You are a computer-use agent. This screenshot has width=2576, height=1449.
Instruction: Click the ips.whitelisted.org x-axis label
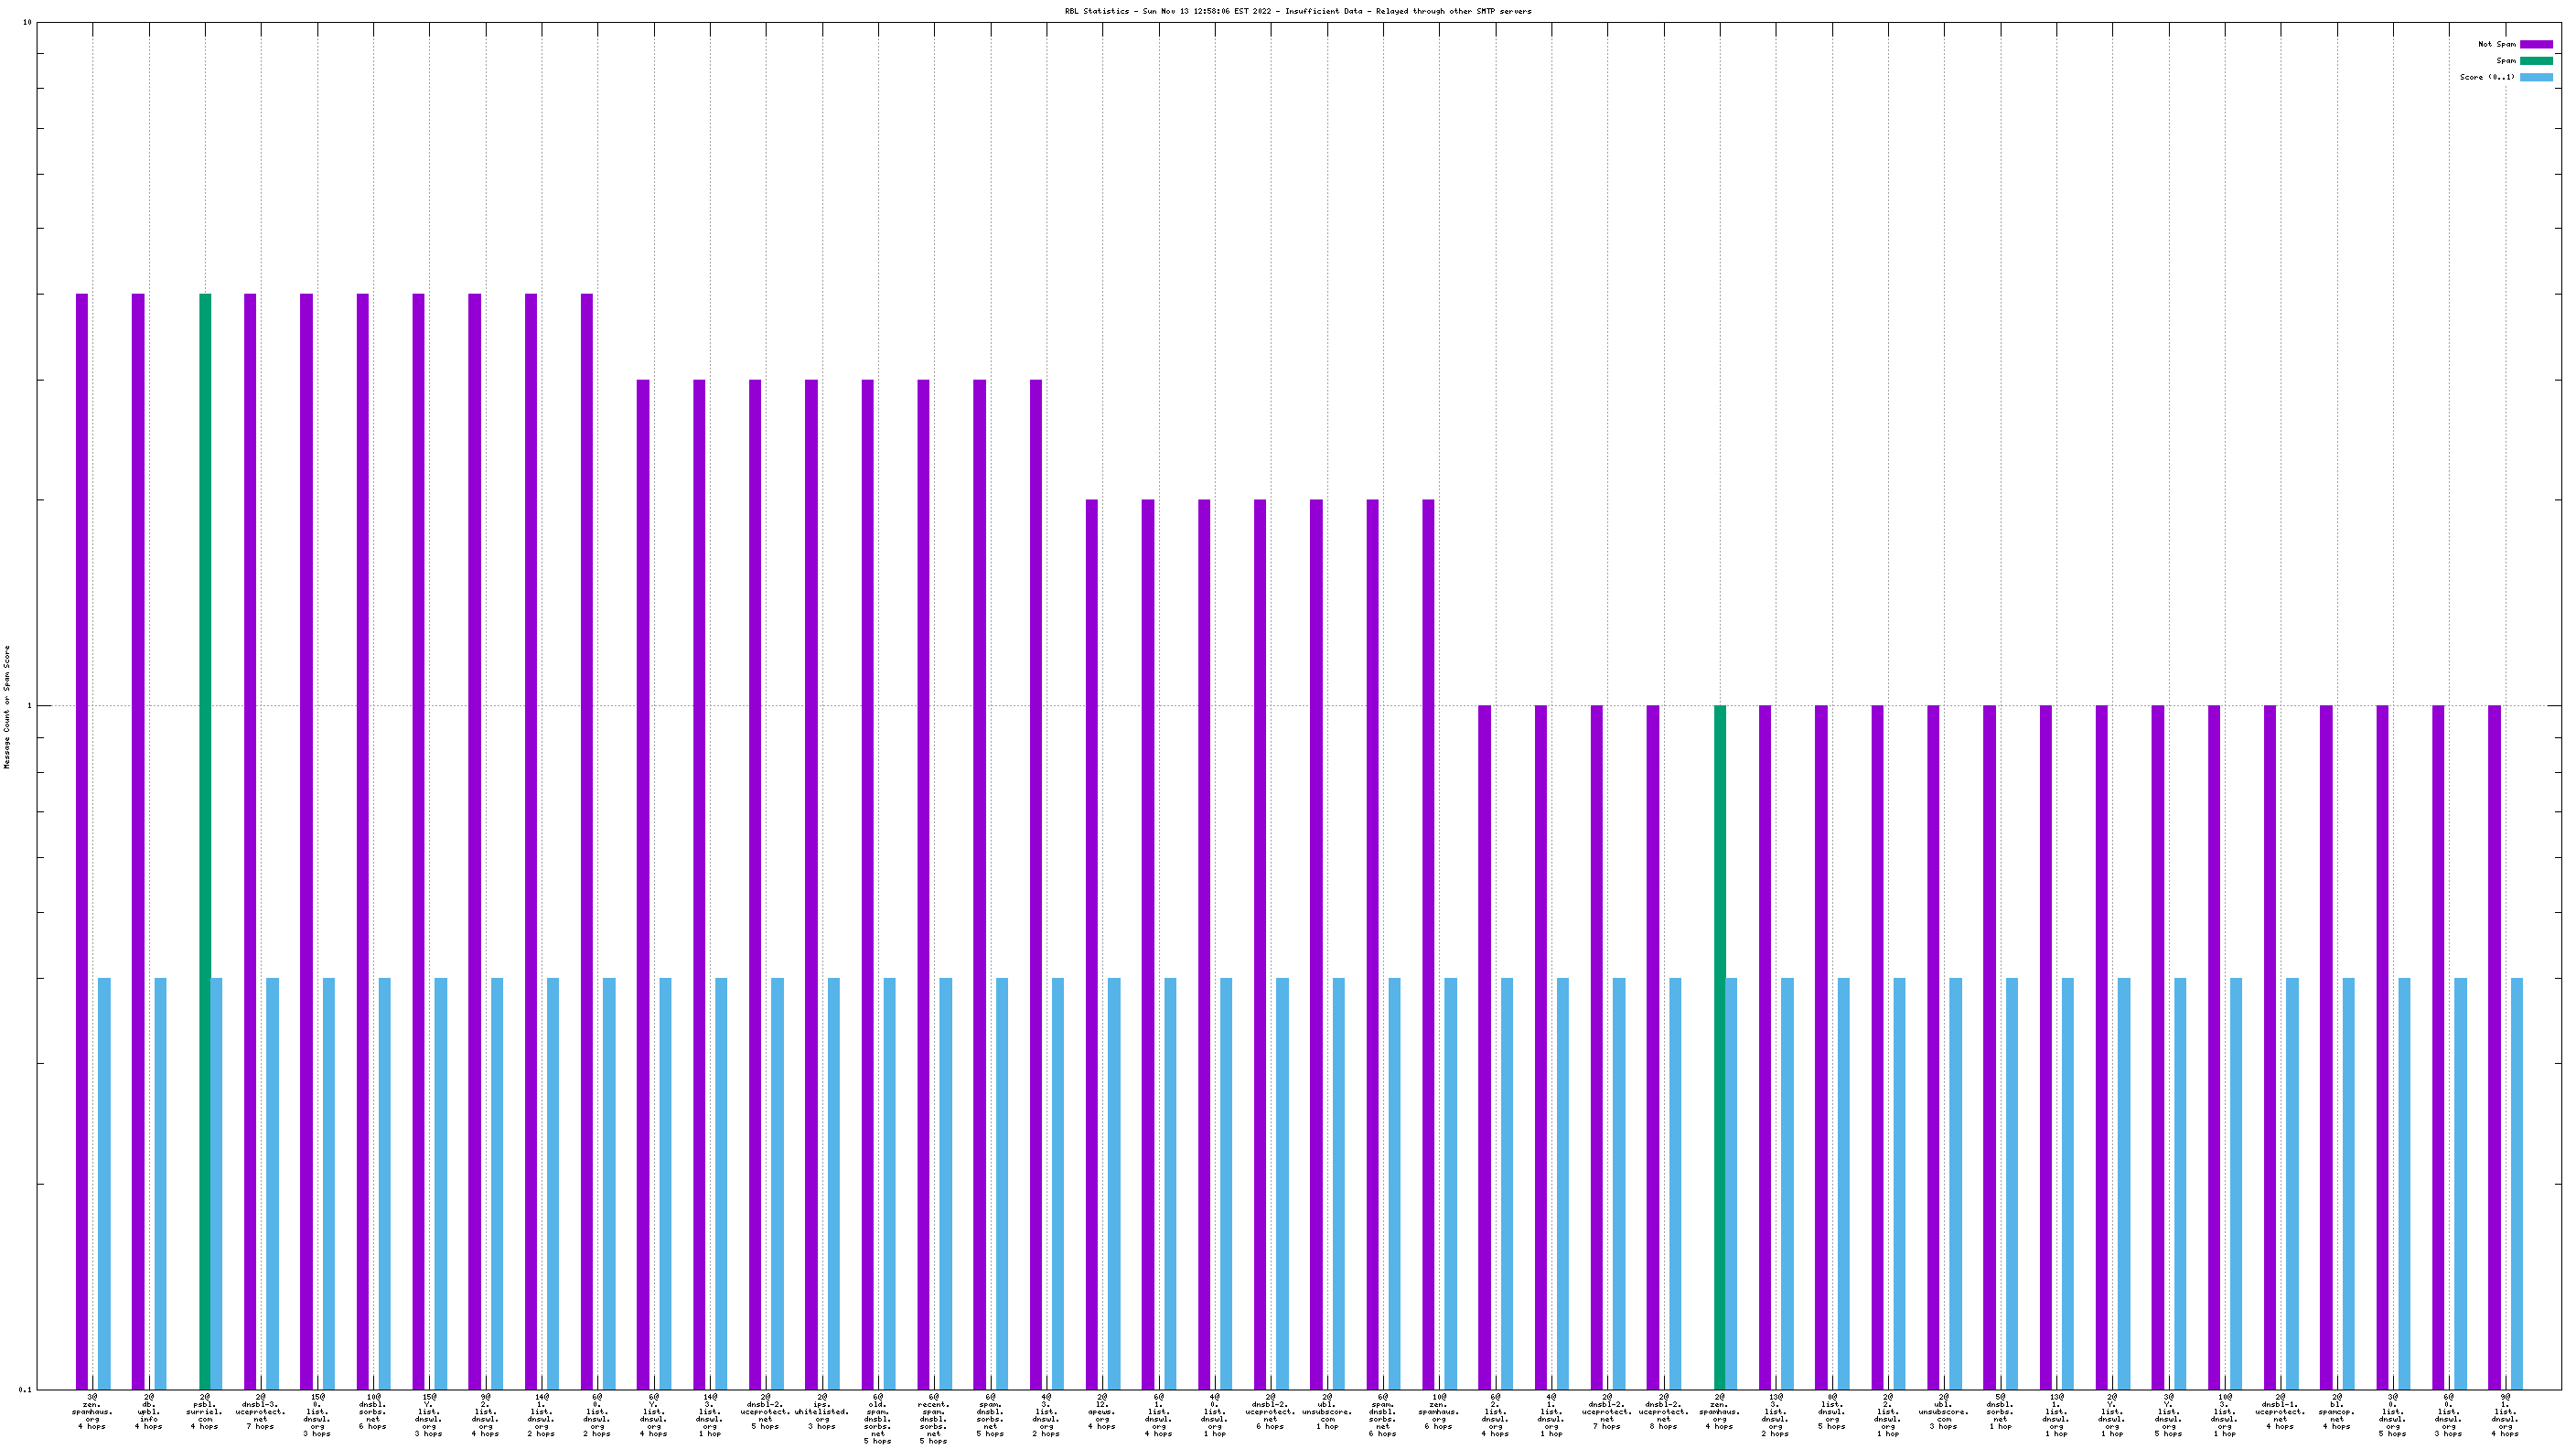coord(822,1411)
